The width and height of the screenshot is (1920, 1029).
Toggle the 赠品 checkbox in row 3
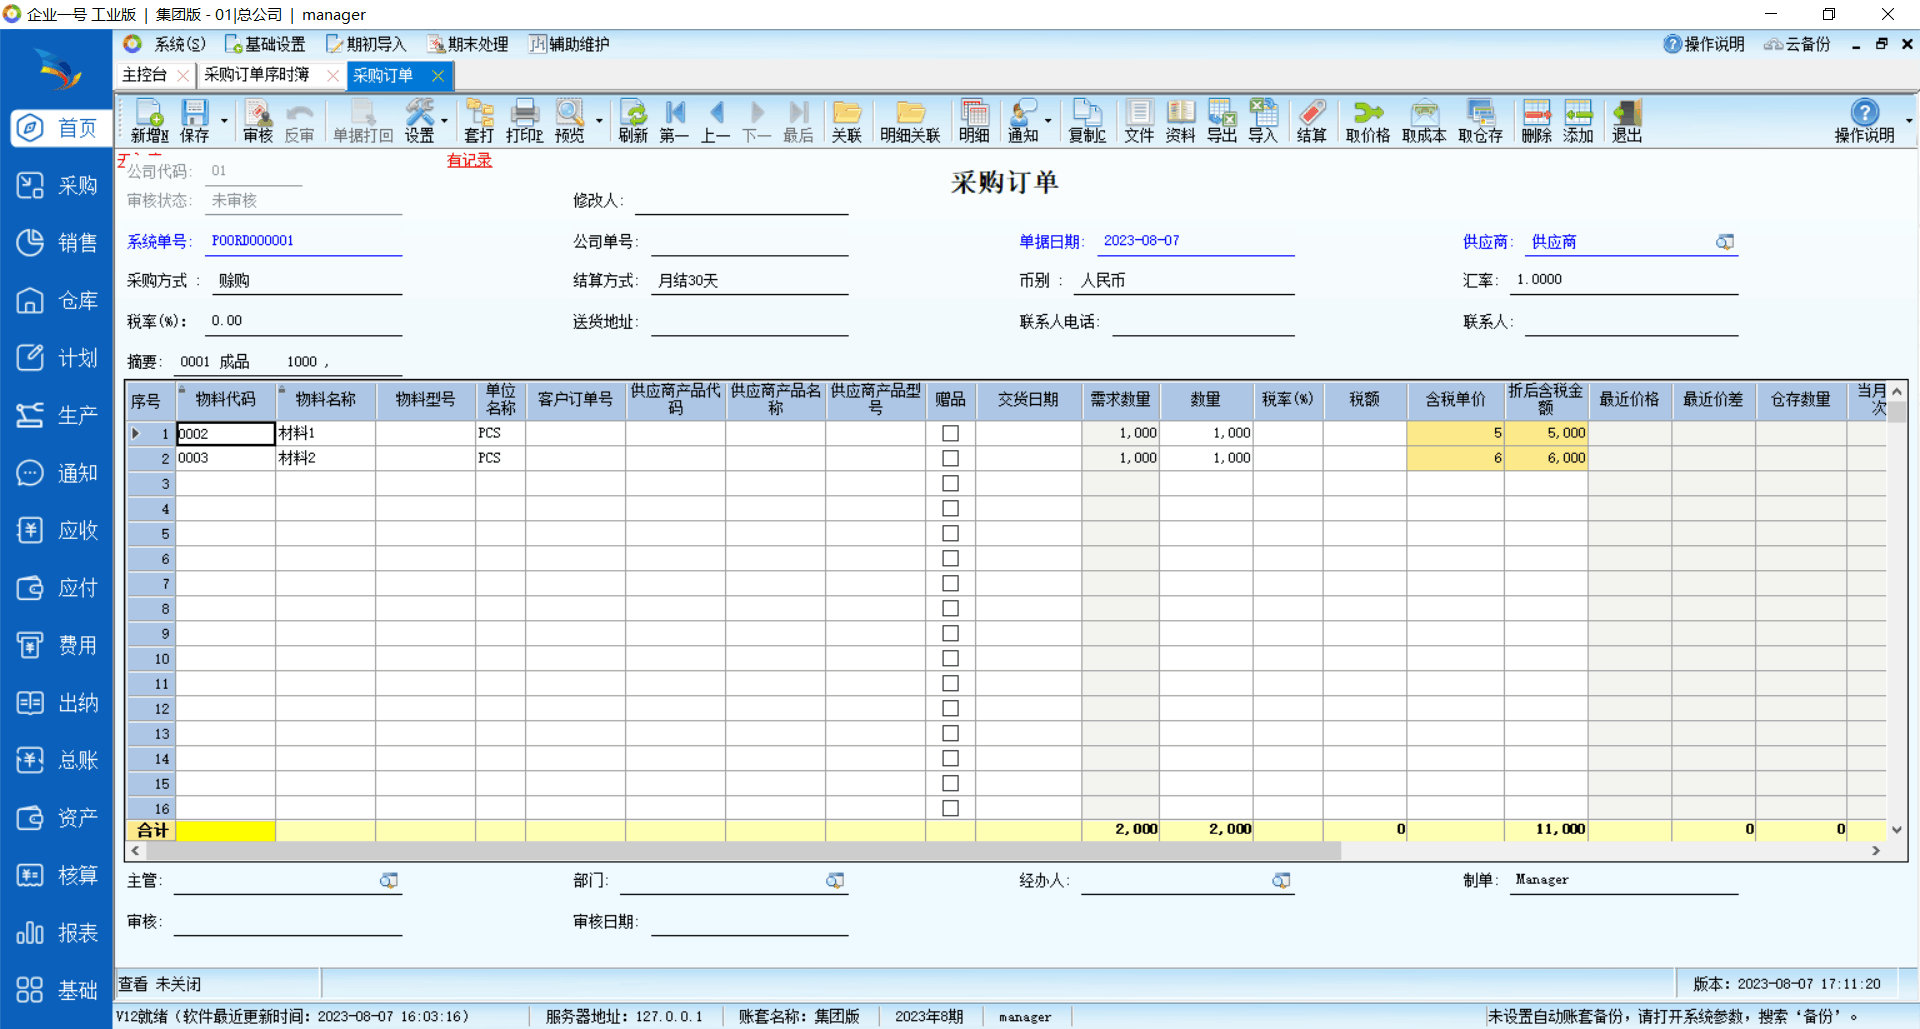[950, 483]
